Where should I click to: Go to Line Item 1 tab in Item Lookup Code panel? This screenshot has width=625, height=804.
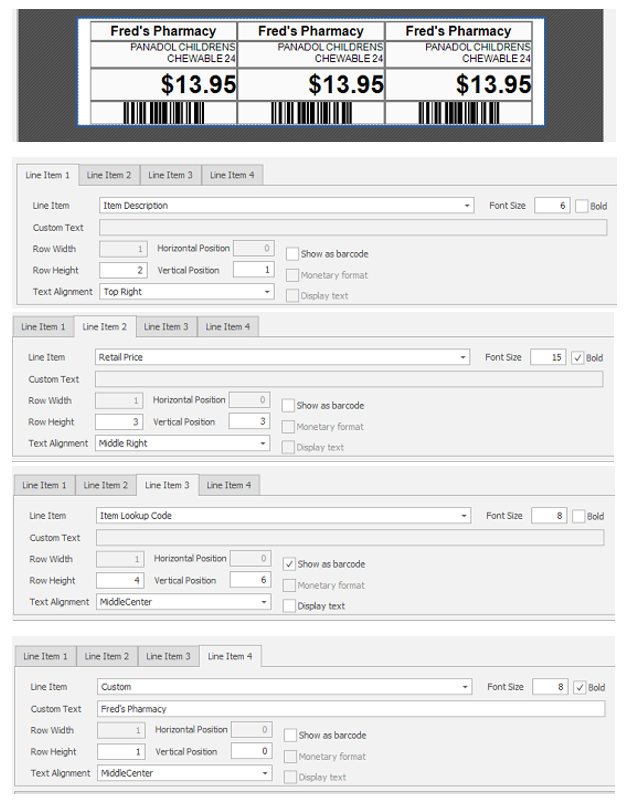44,486
